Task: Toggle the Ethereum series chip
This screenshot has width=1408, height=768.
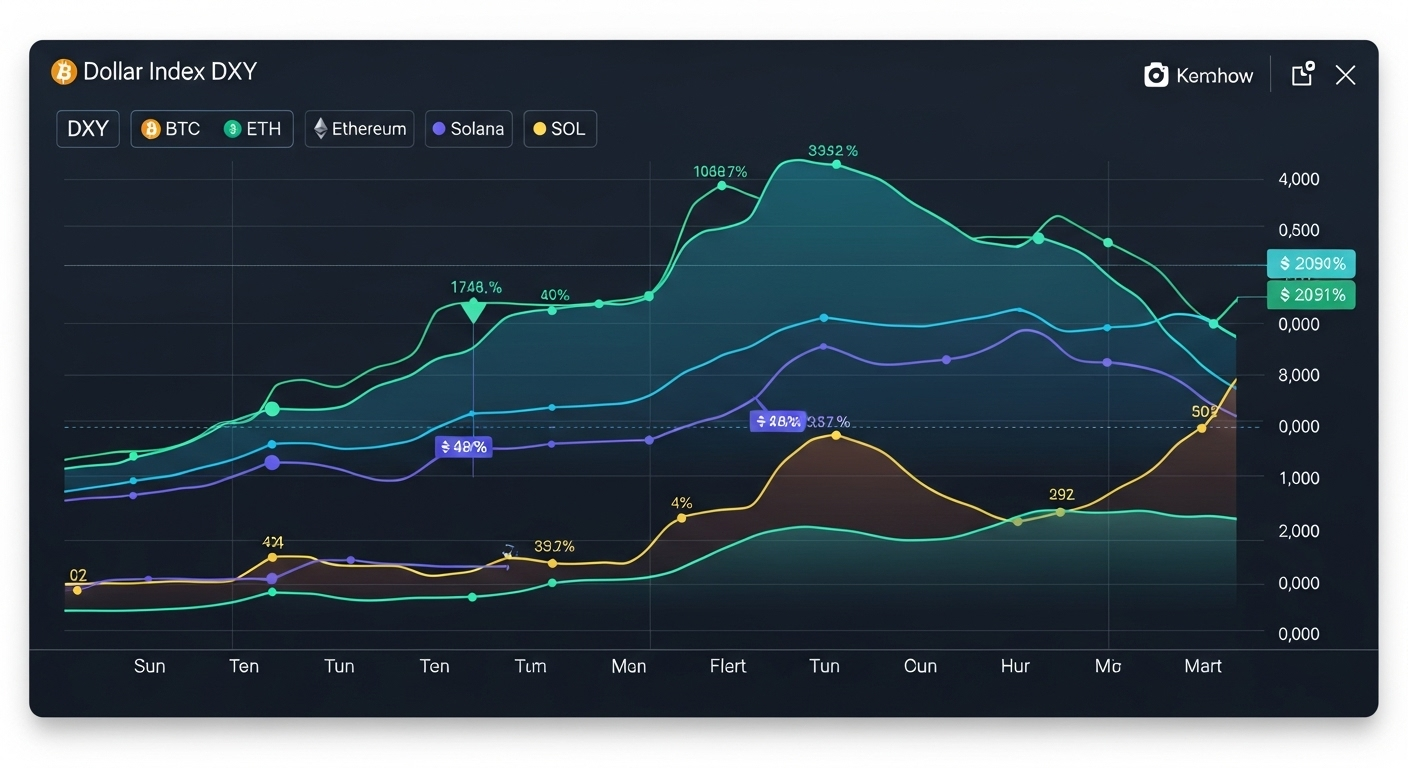Action: [360, 129]
